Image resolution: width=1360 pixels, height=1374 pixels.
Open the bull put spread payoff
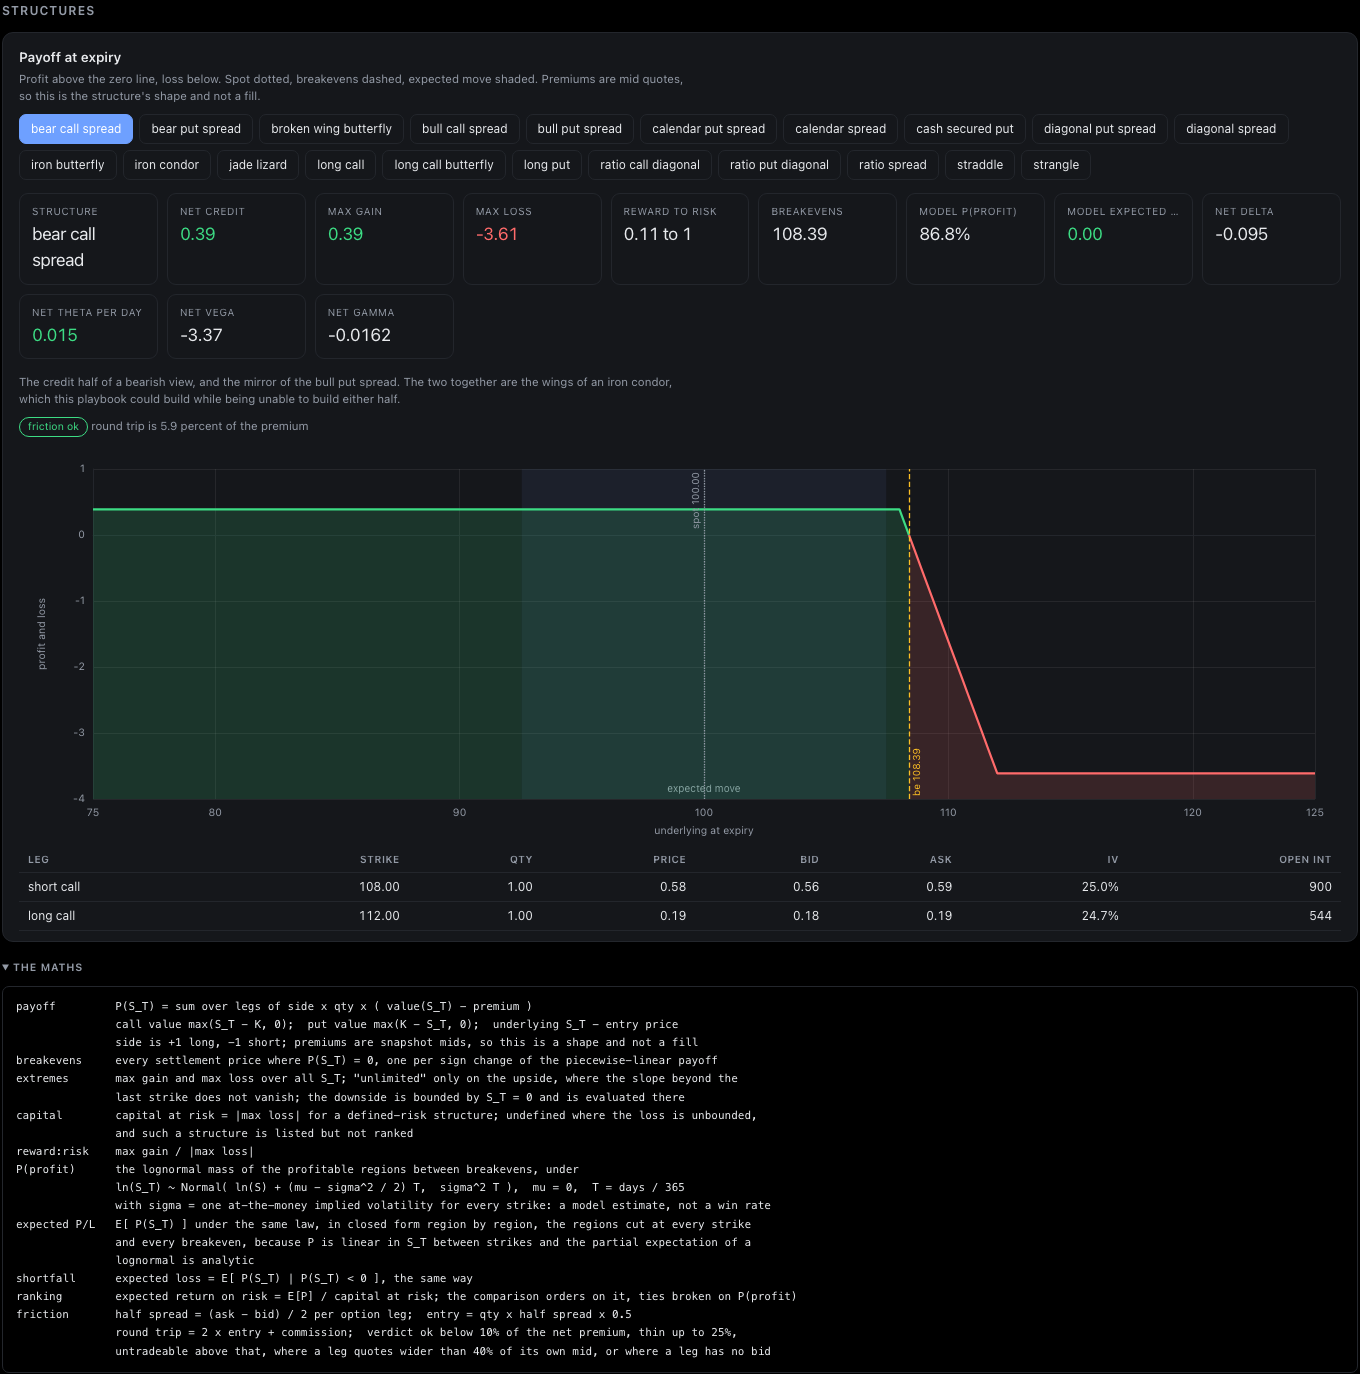pos(579,129)
